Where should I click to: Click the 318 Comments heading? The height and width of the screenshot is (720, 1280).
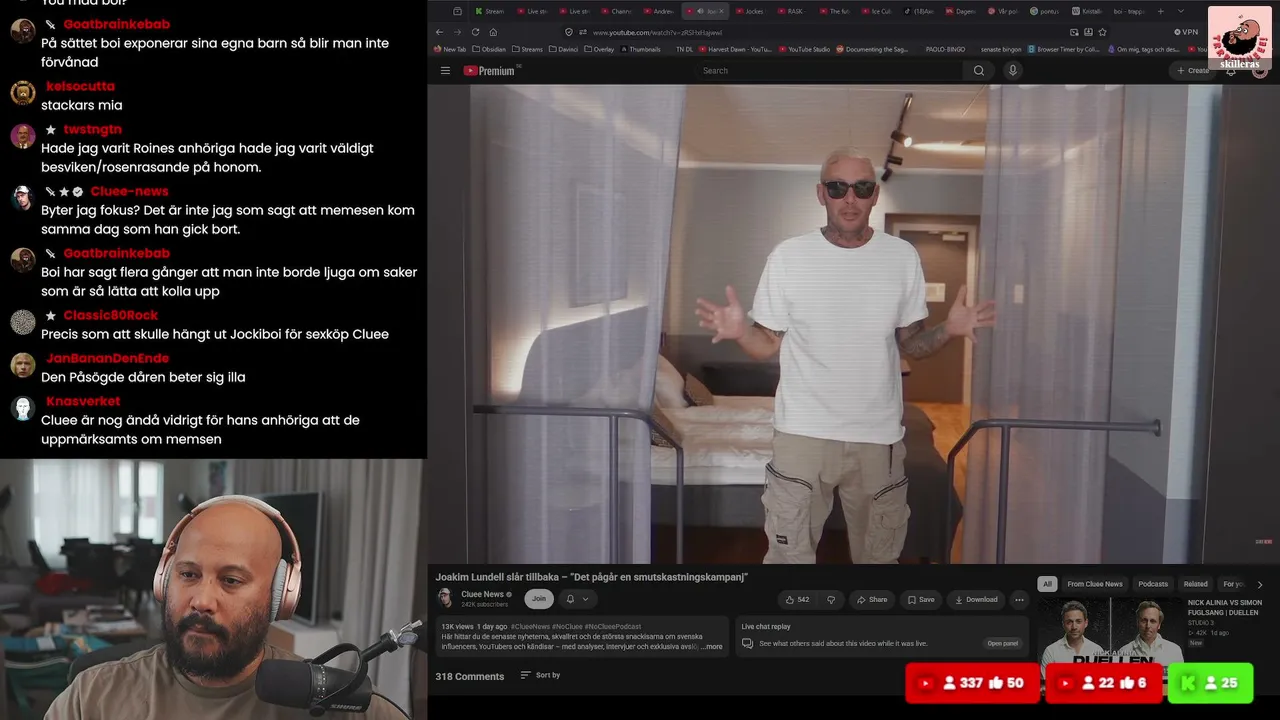[470, 677]
